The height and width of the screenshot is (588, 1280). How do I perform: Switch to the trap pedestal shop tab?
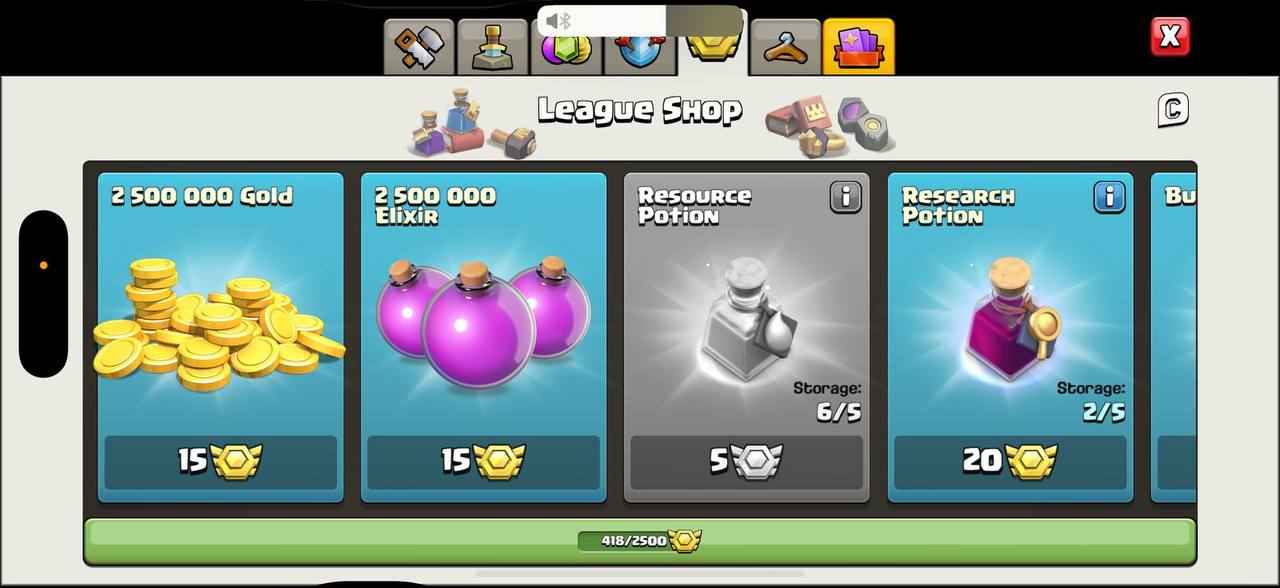493,47
